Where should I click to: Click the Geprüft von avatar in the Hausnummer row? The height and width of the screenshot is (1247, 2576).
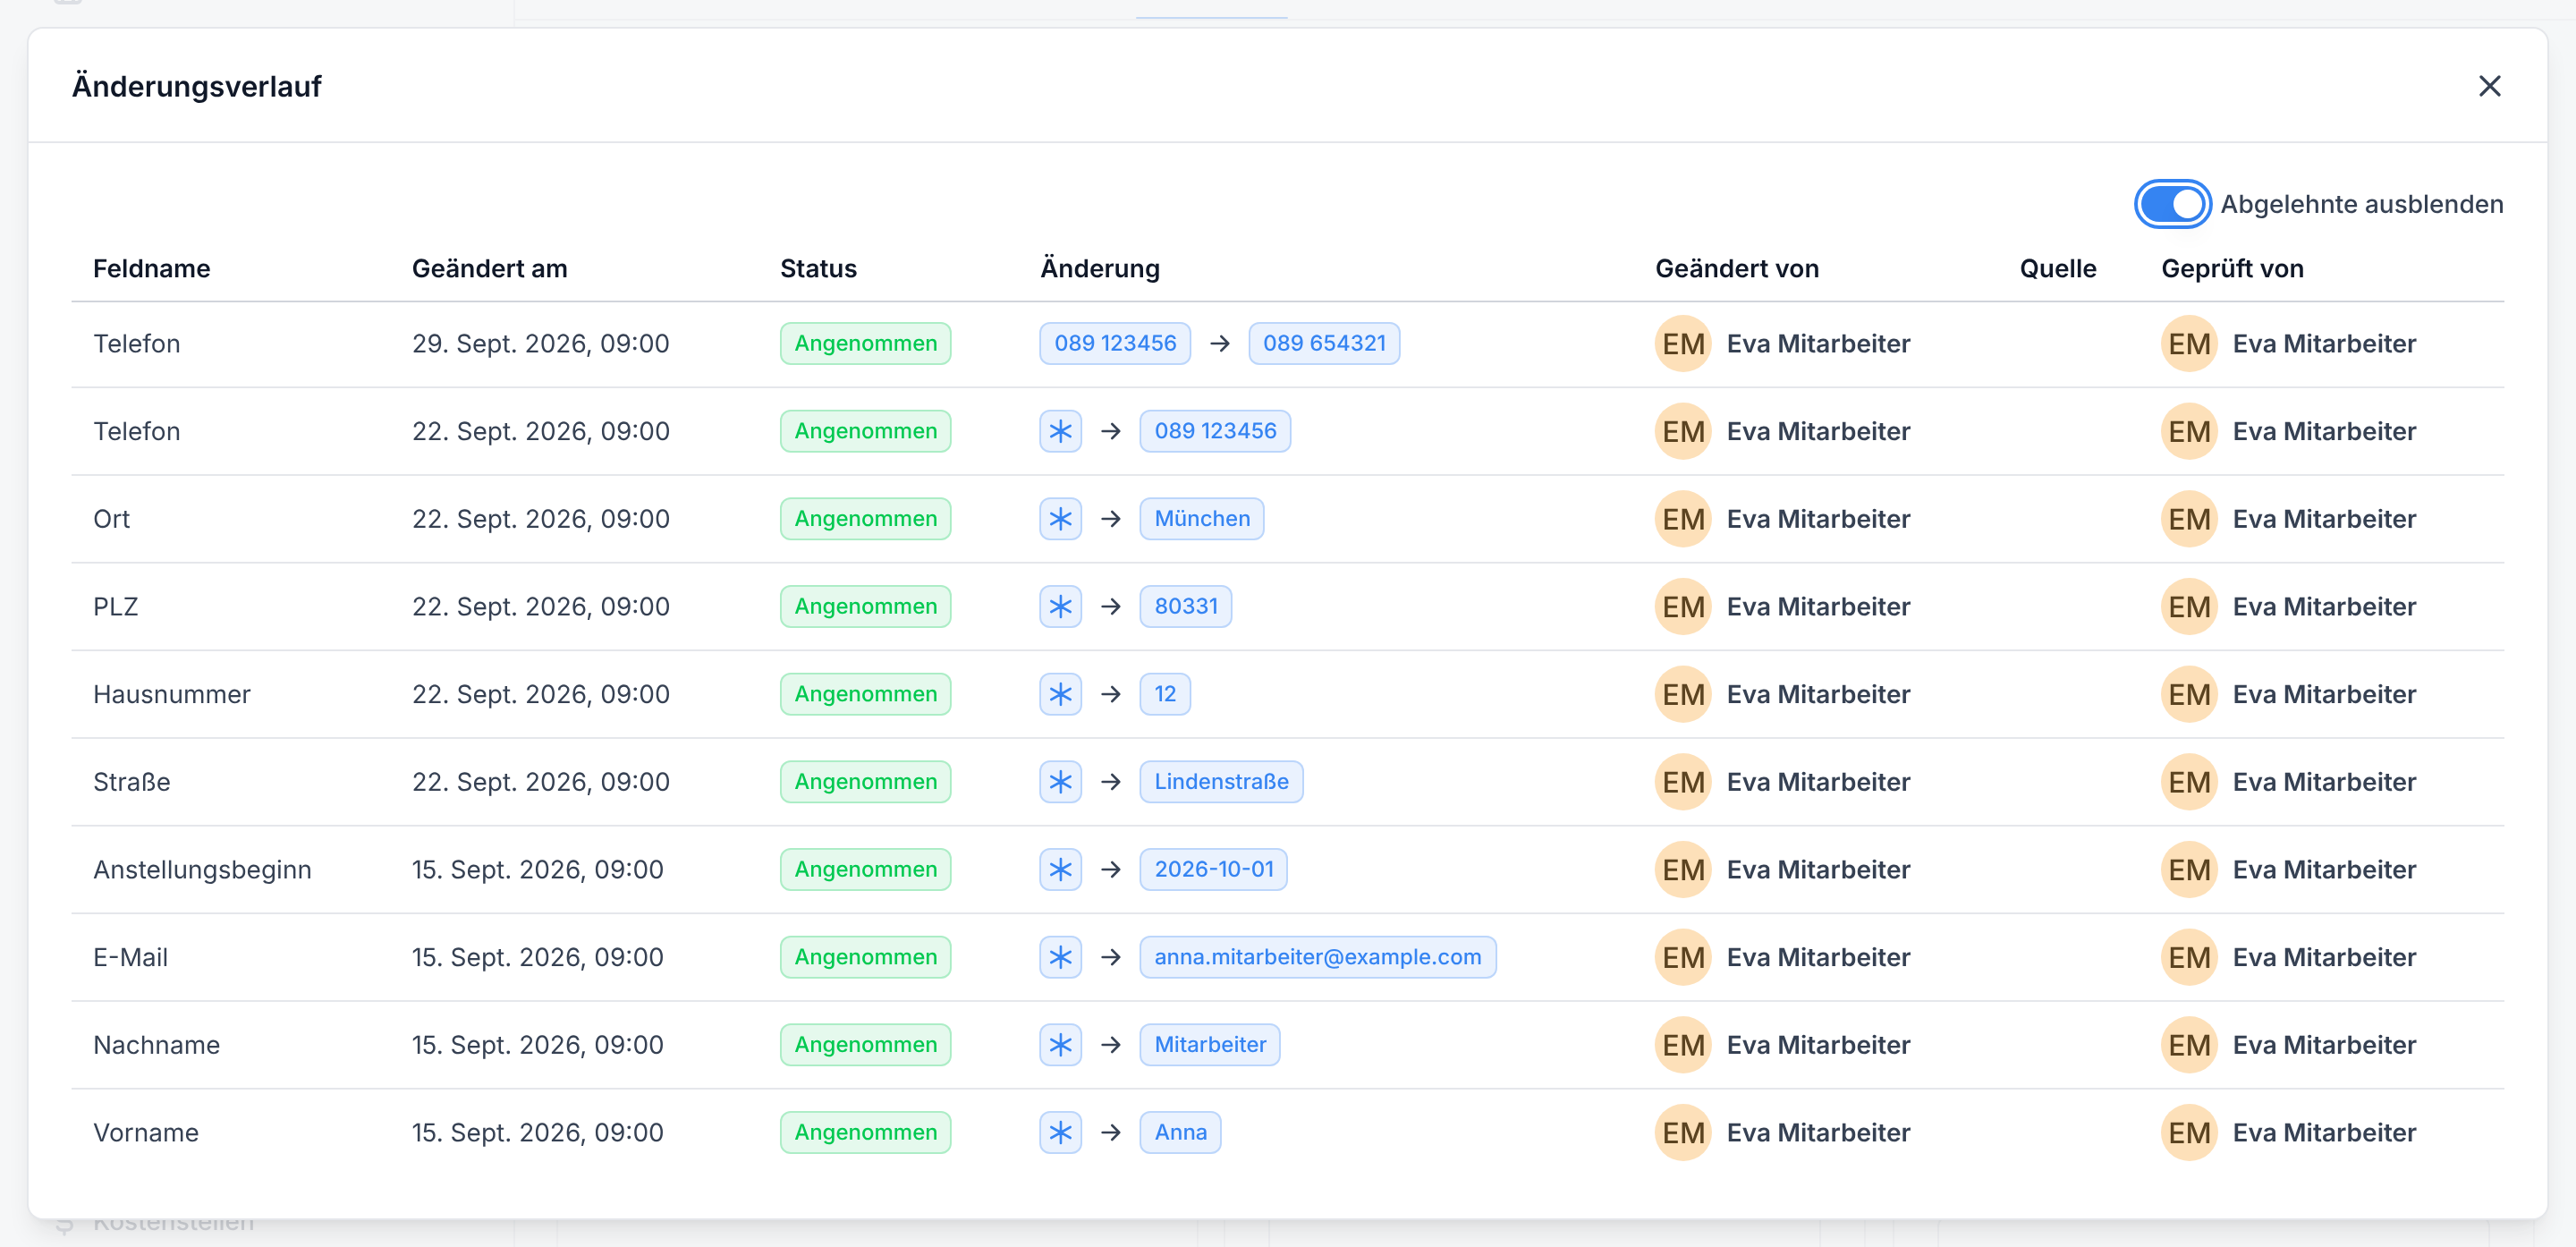point(2189,694)
